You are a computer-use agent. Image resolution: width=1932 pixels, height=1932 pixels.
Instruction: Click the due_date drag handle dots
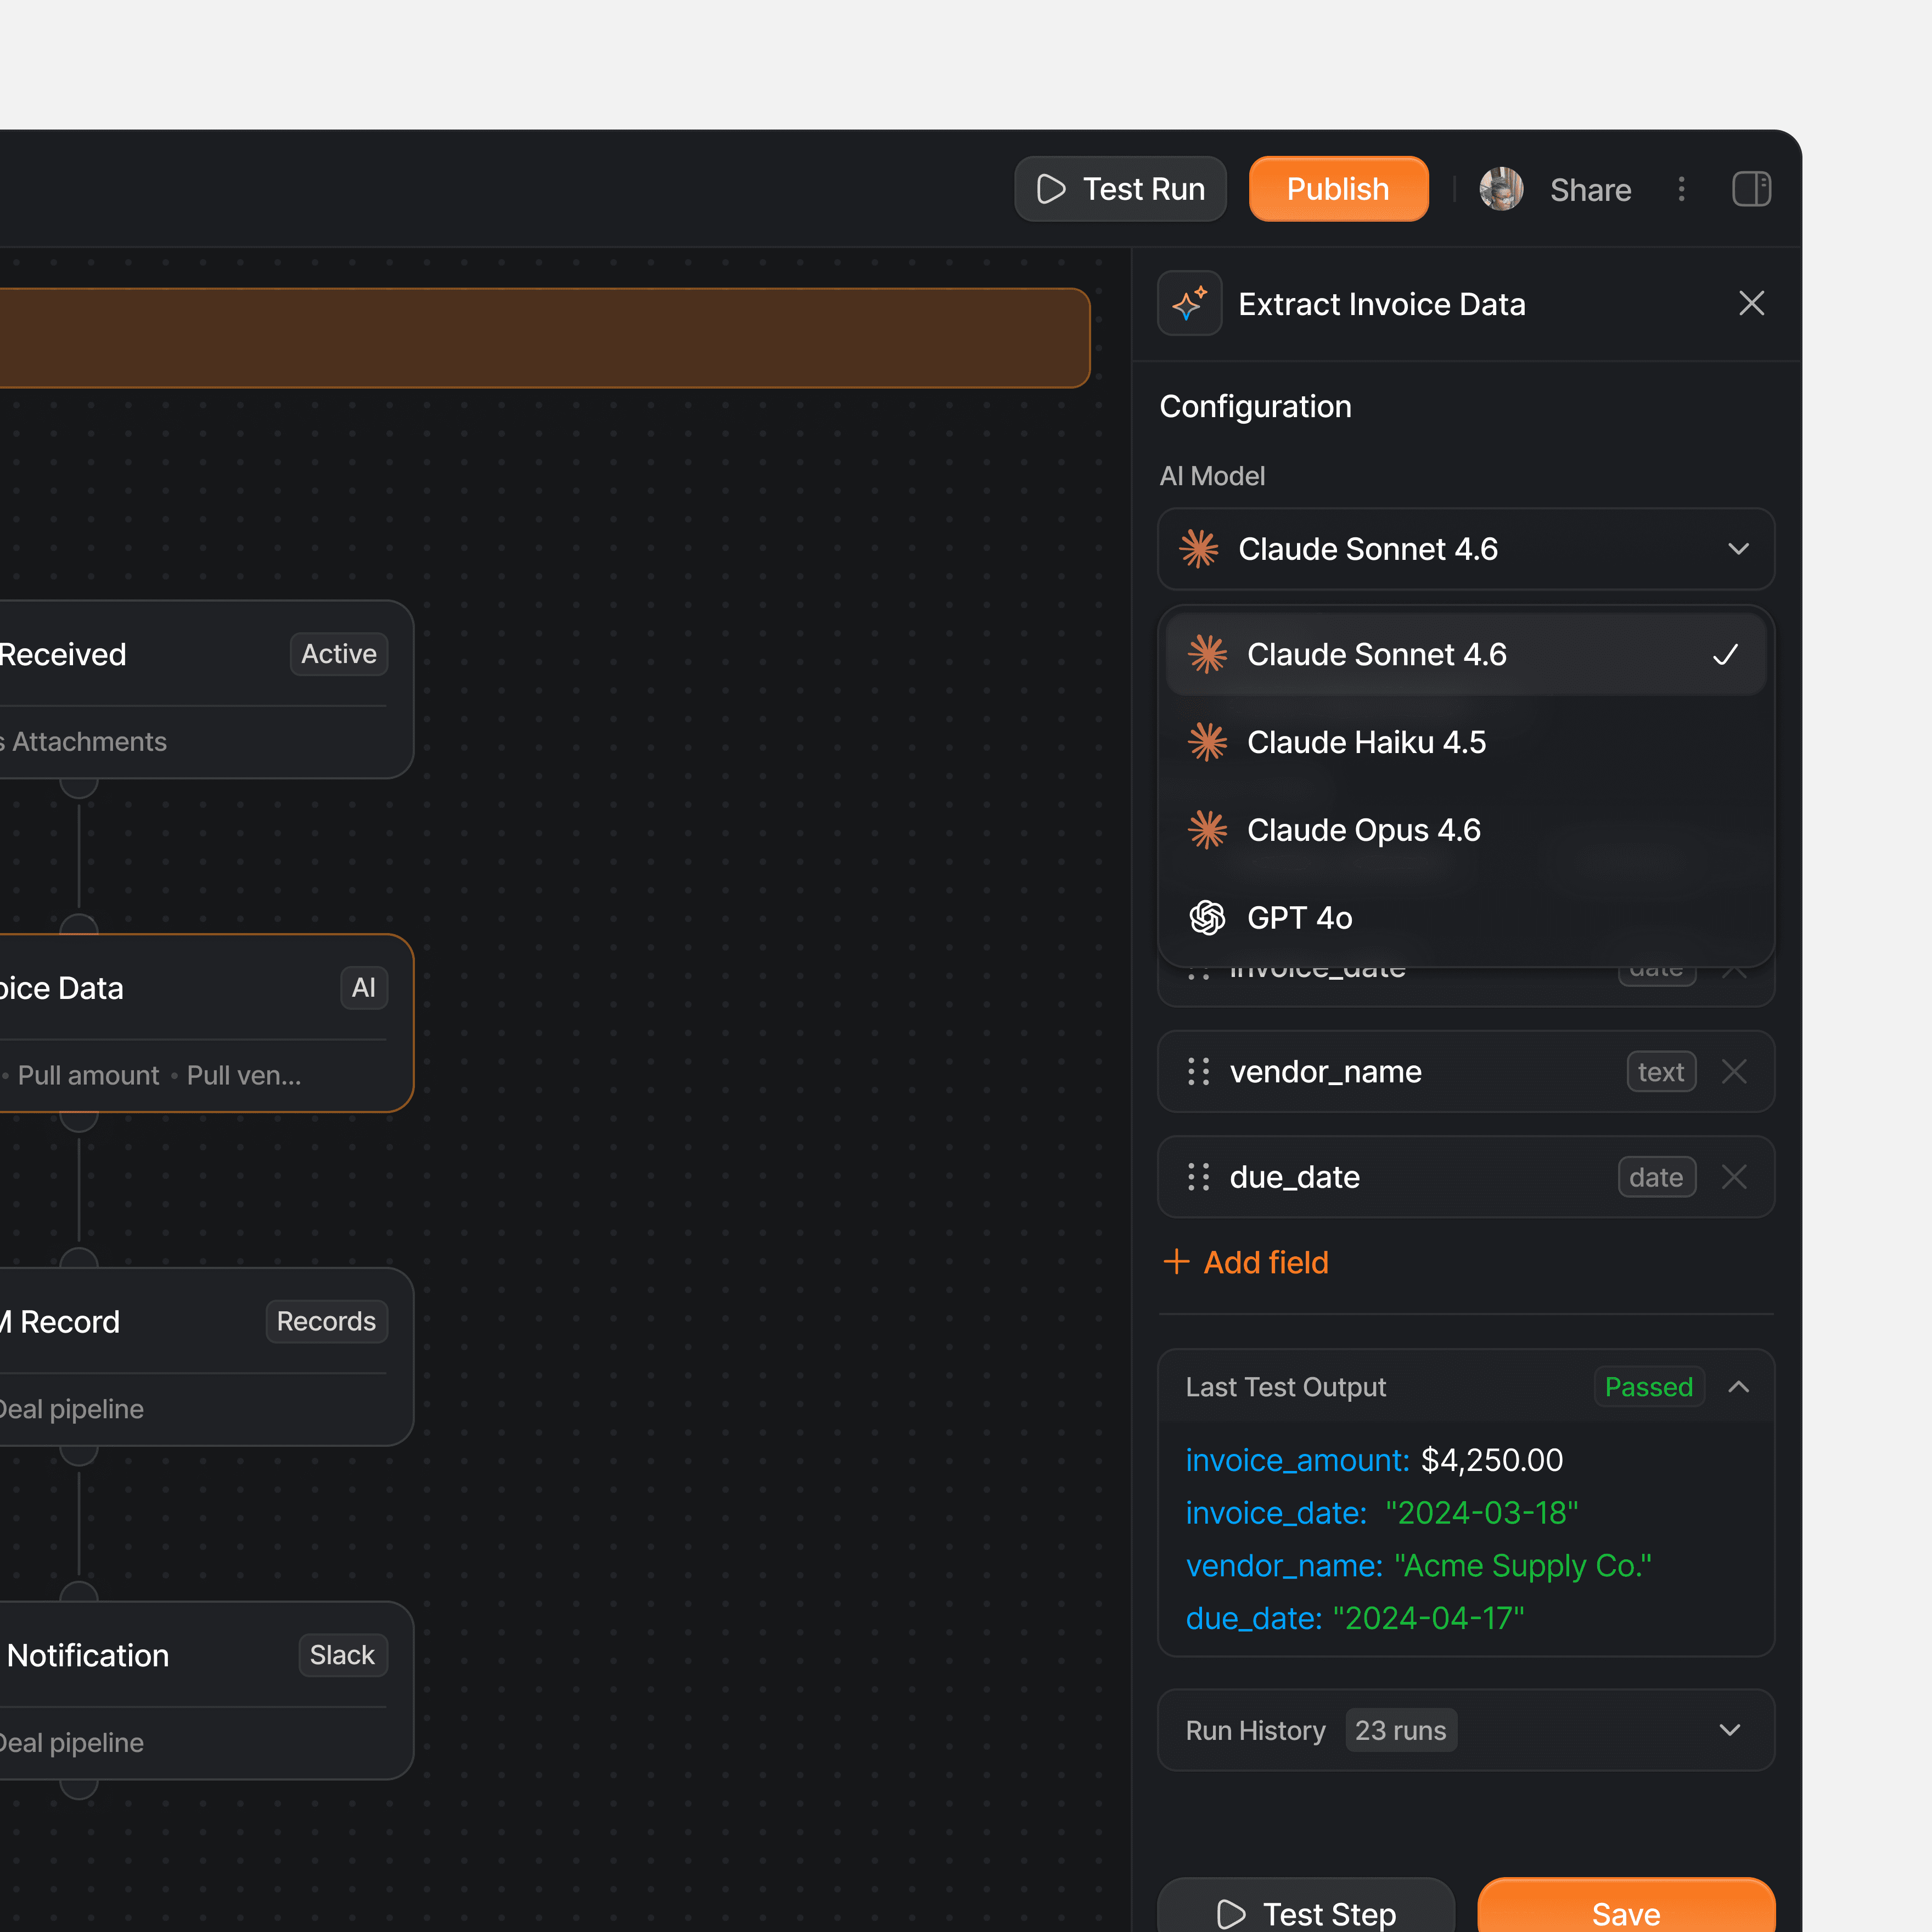1198,1177
